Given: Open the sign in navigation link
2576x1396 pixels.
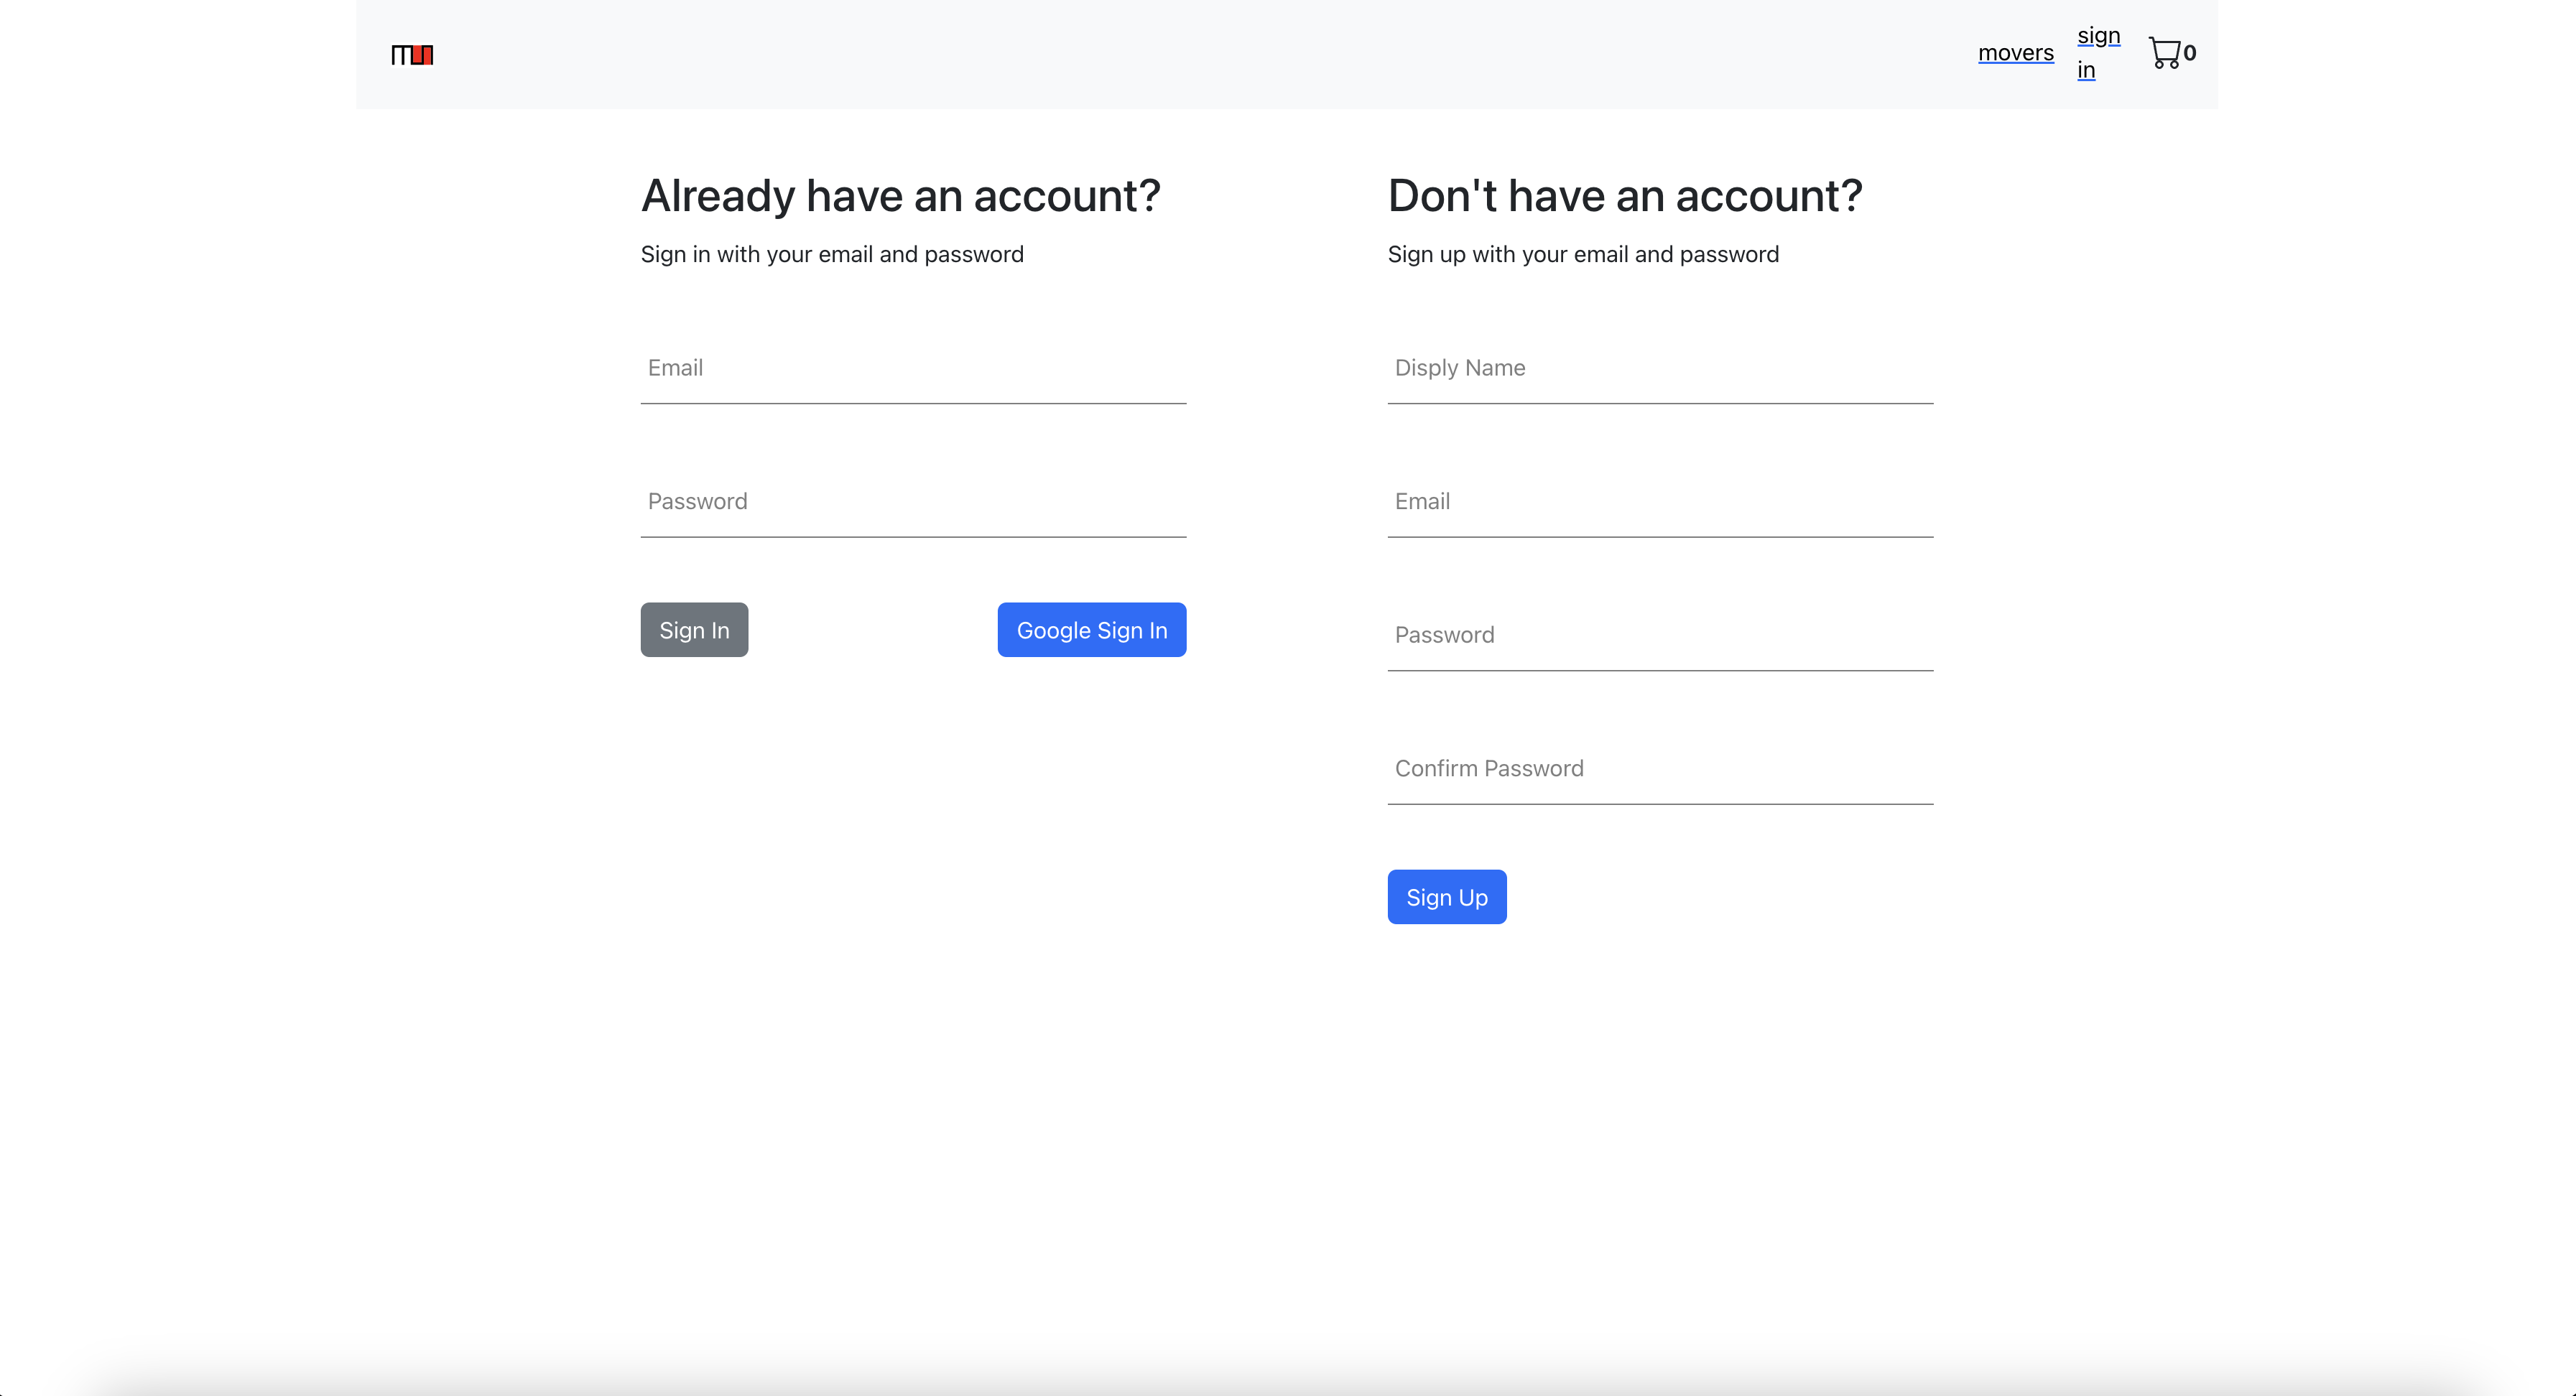Looking at the screenshot, I should tap(2097, 52).
